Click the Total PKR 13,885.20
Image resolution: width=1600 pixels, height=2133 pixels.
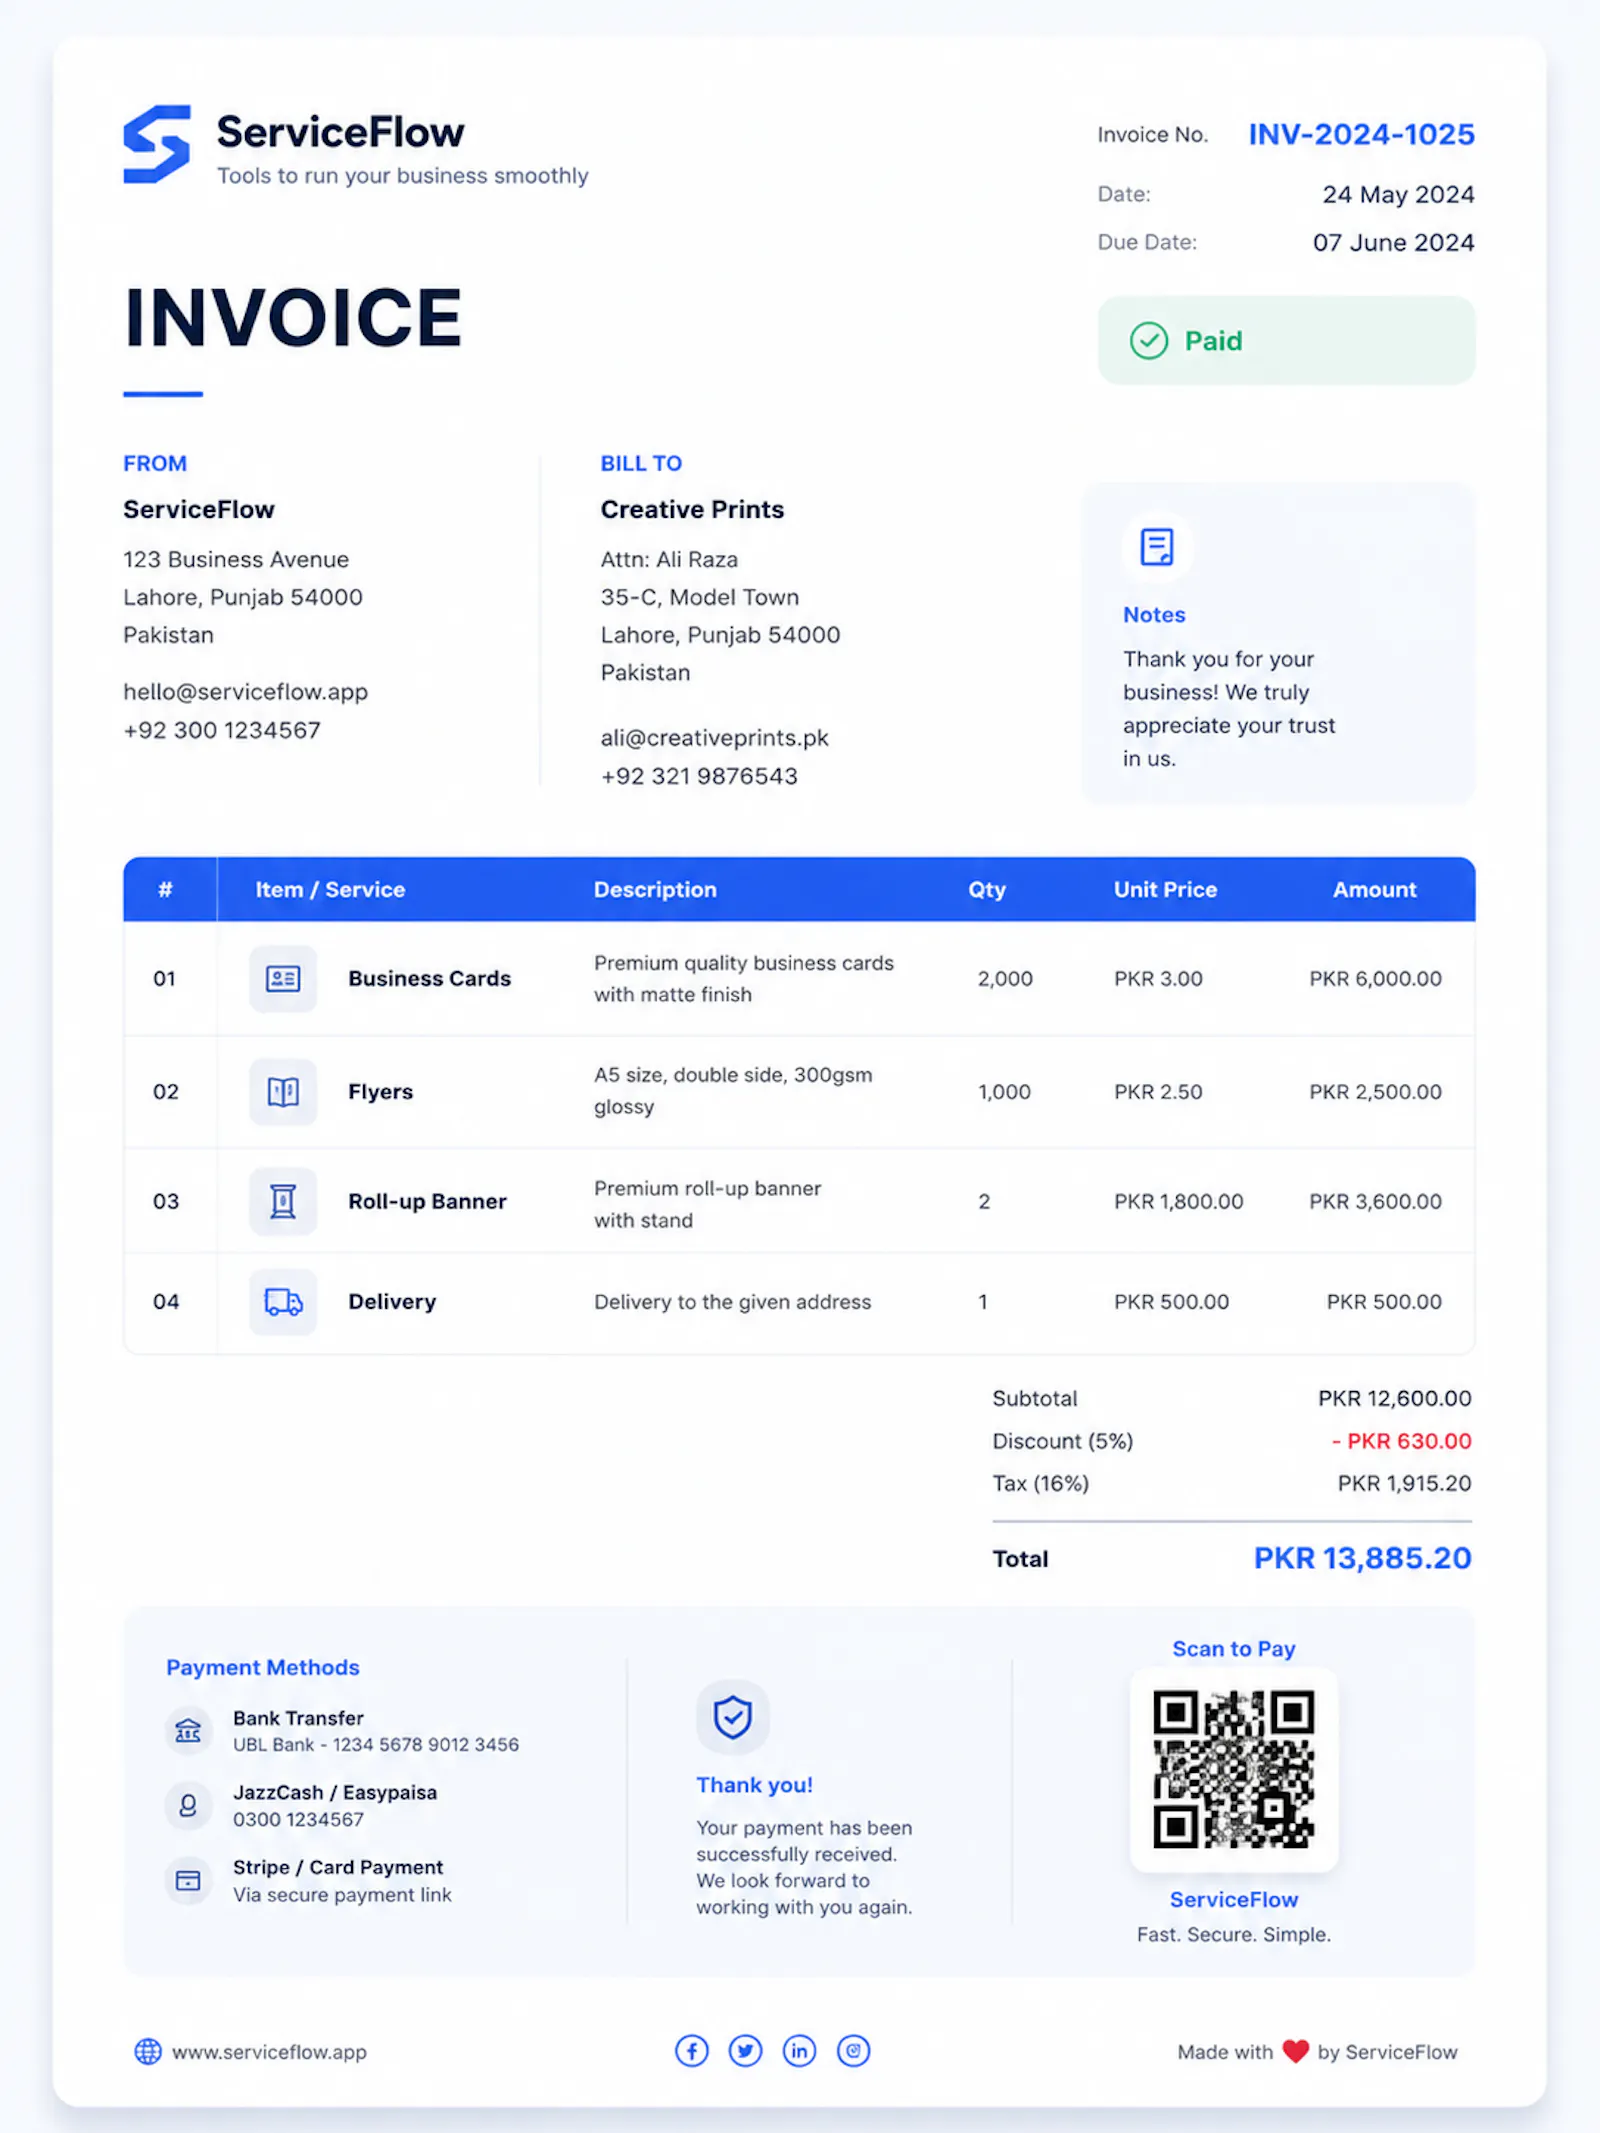1362,1558
